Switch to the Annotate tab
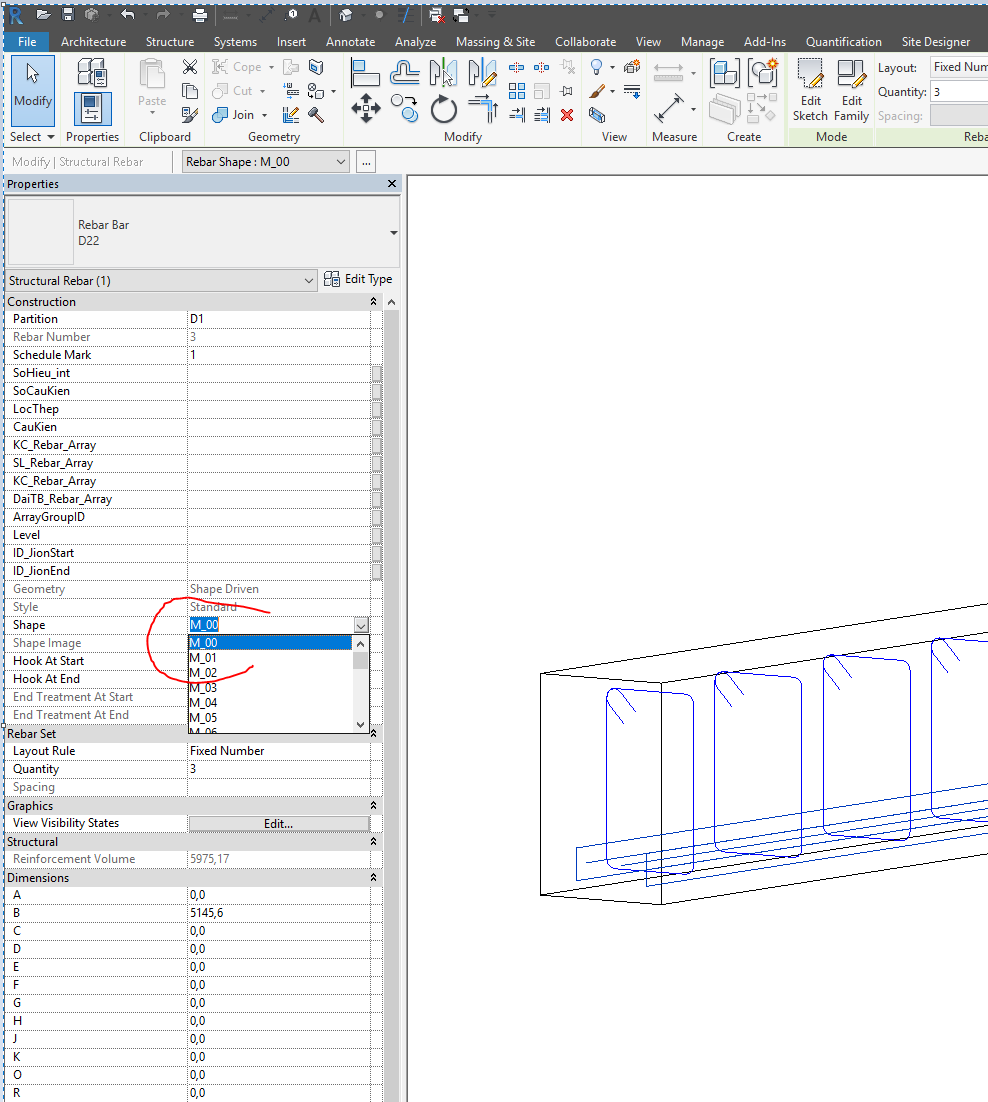The image size is (988, 1102). 350,41
